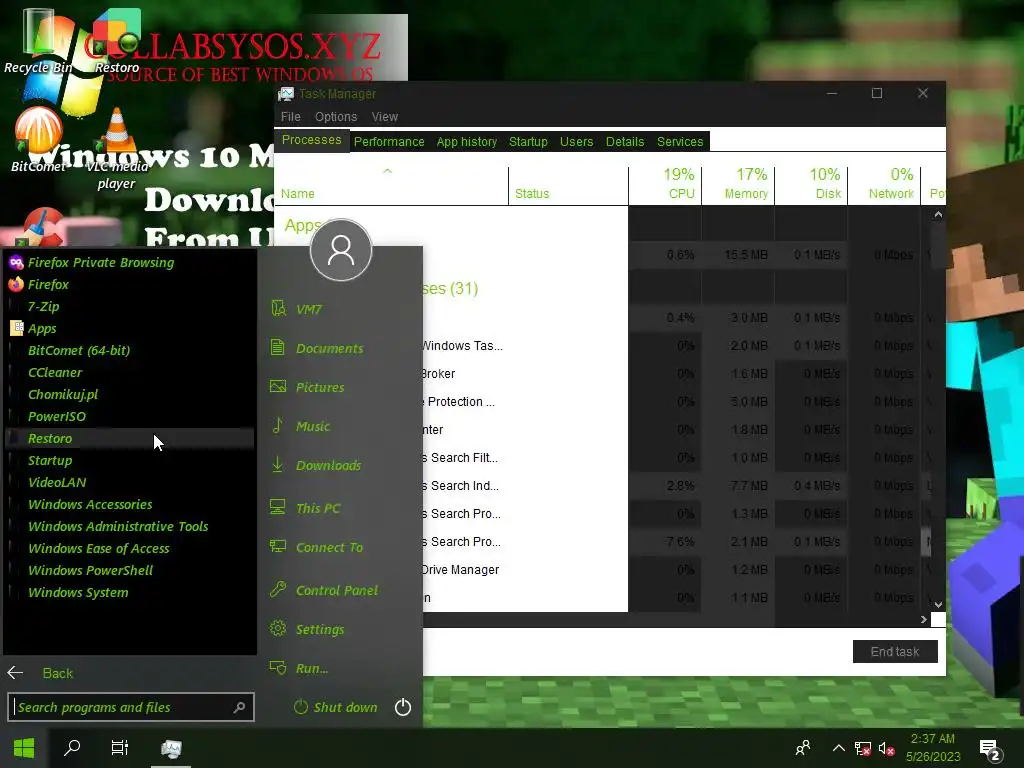Open the Run... dialog
Screen dimensions: 1024x768
pyautogui.click(x=300, y=668)
